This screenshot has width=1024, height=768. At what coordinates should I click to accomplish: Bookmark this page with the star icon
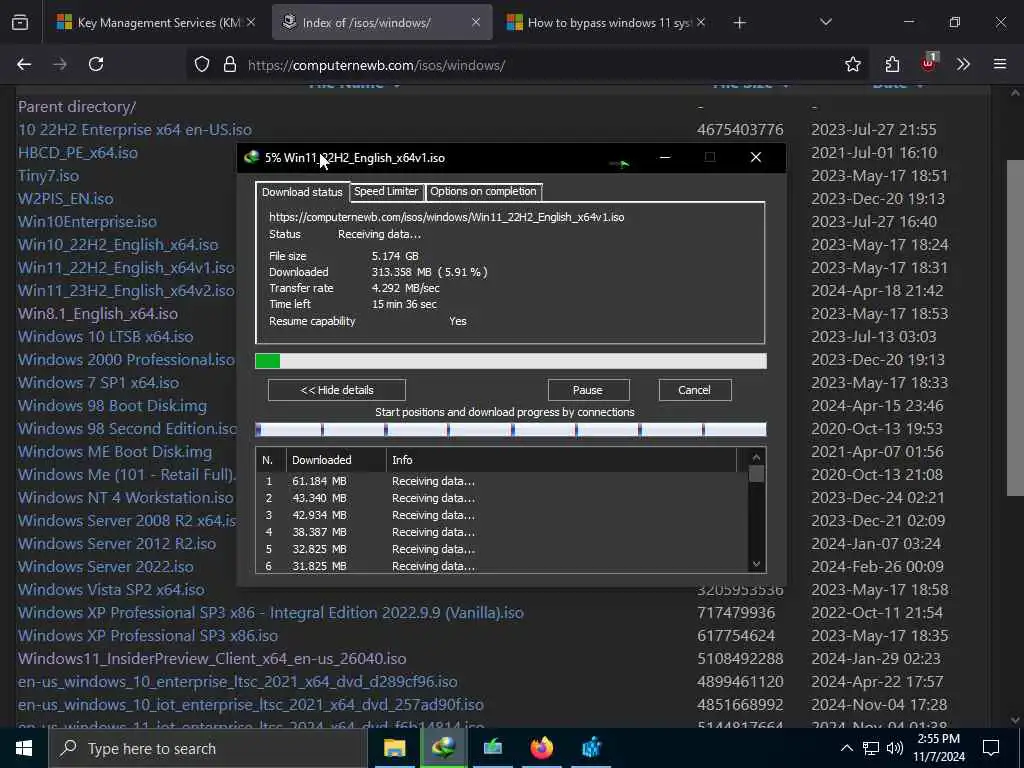coord(852,65)
